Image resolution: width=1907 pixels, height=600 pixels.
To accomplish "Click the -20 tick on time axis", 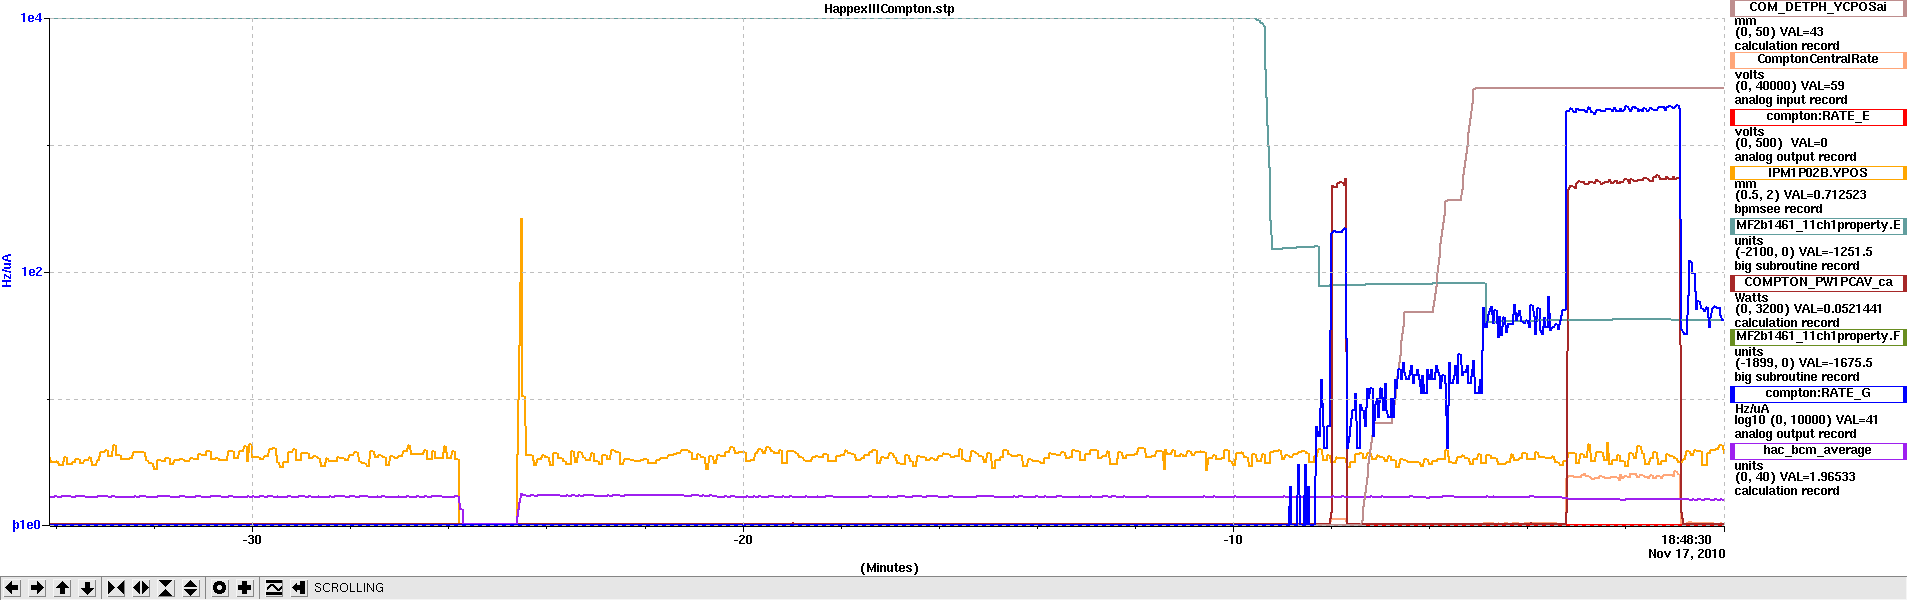I will point(743,540).
